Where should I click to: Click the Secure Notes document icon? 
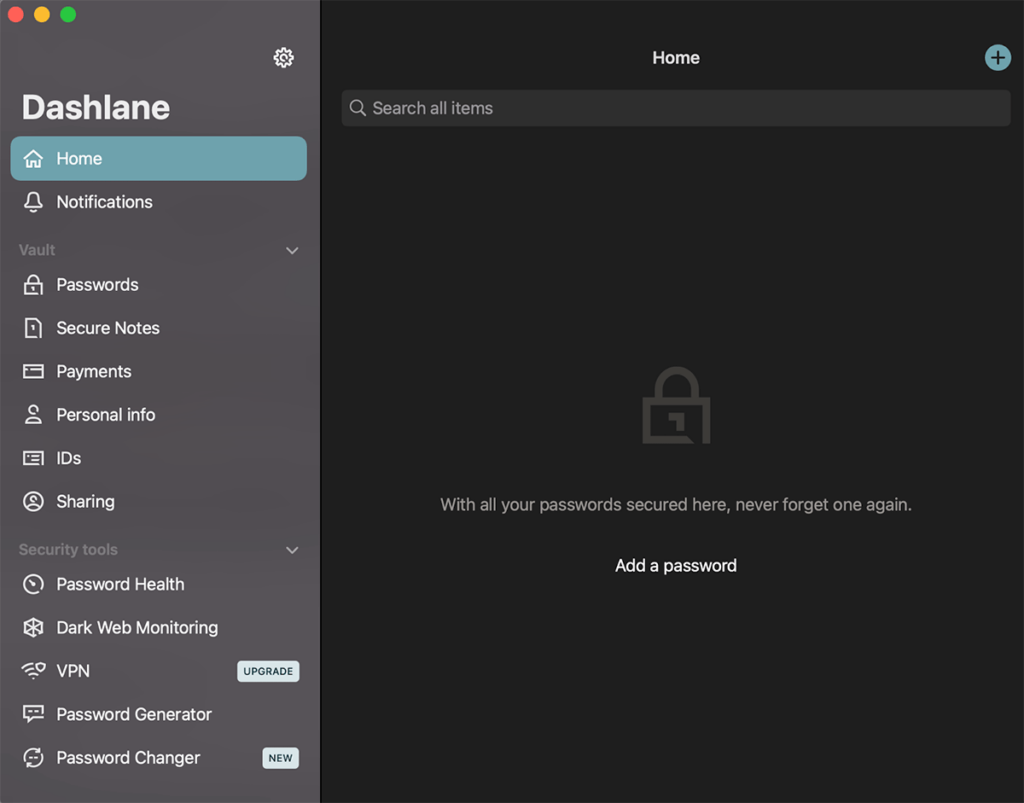pyautogui.click(x=33, y=328)
